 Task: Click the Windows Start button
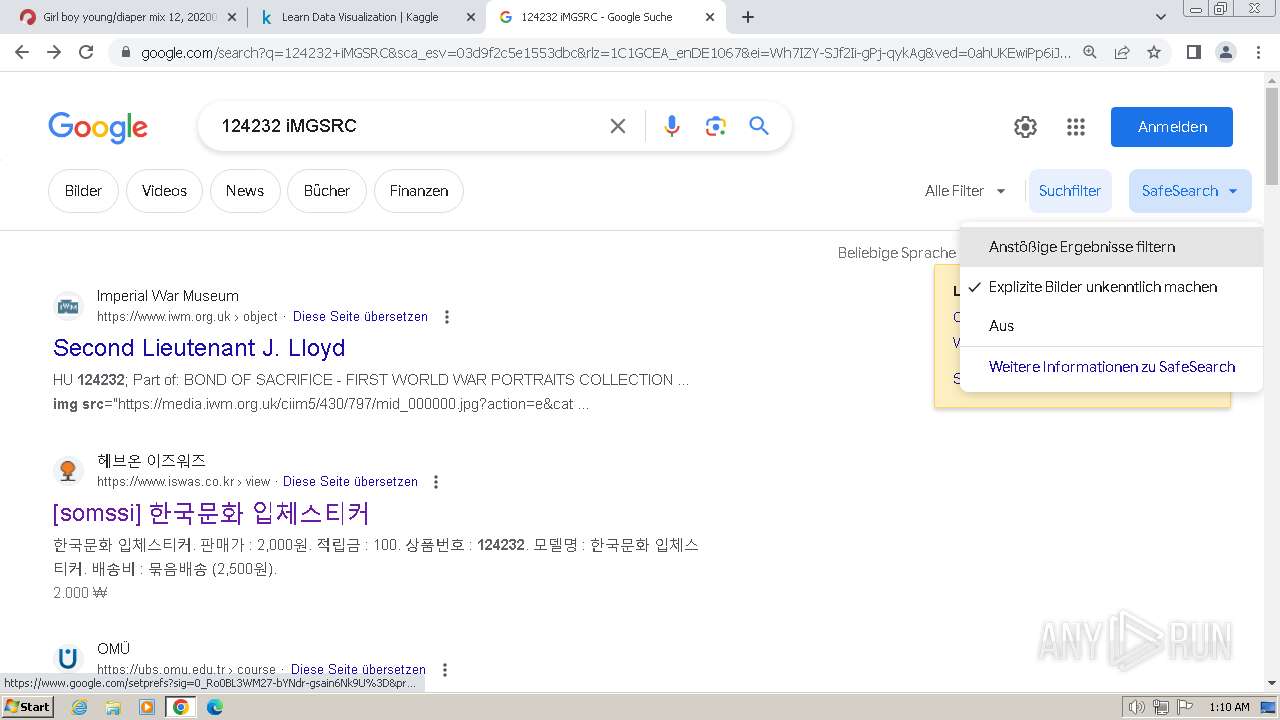tap(28, 707)
